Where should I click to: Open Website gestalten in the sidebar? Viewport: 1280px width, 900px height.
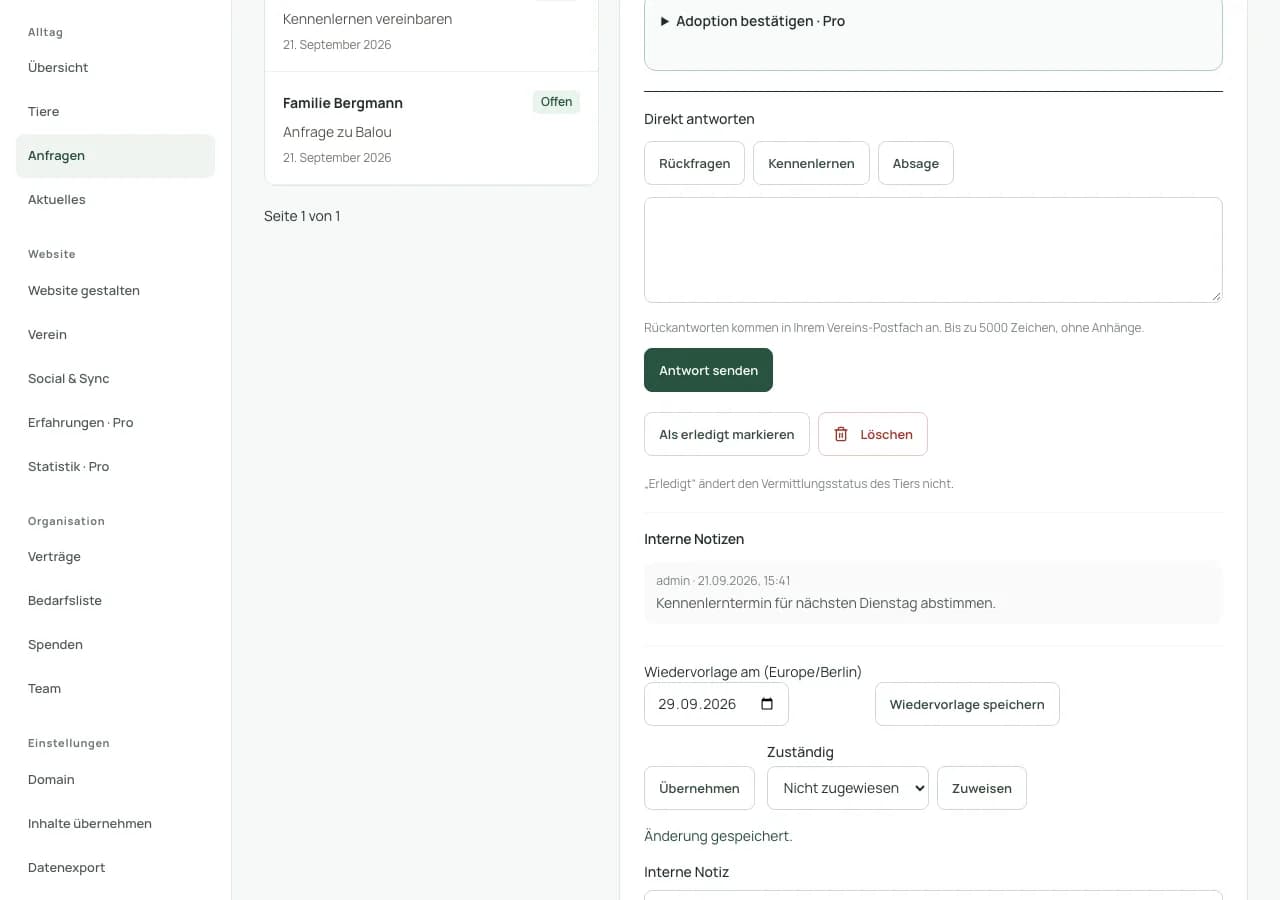tap(115, 291)
